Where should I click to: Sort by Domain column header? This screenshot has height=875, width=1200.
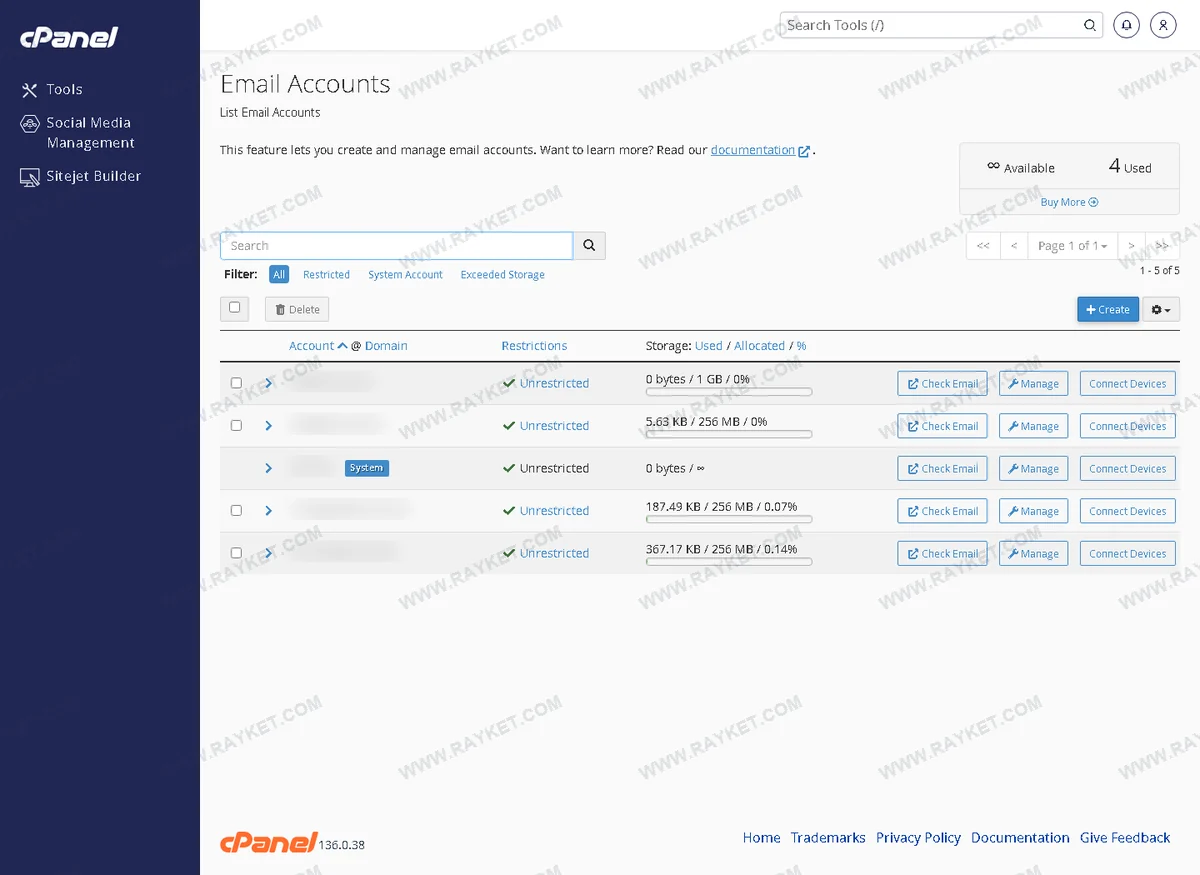coord(386,346)
